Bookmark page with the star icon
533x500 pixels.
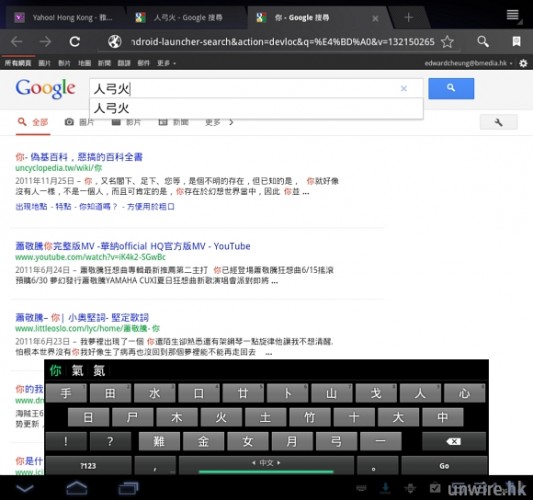[x=447, y=42]
